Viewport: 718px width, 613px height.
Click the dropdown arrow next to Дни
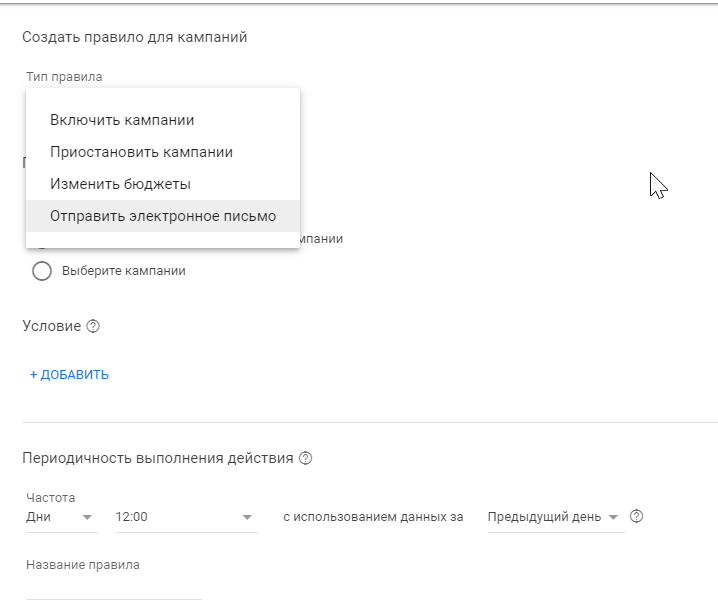(x=87, y=517)
